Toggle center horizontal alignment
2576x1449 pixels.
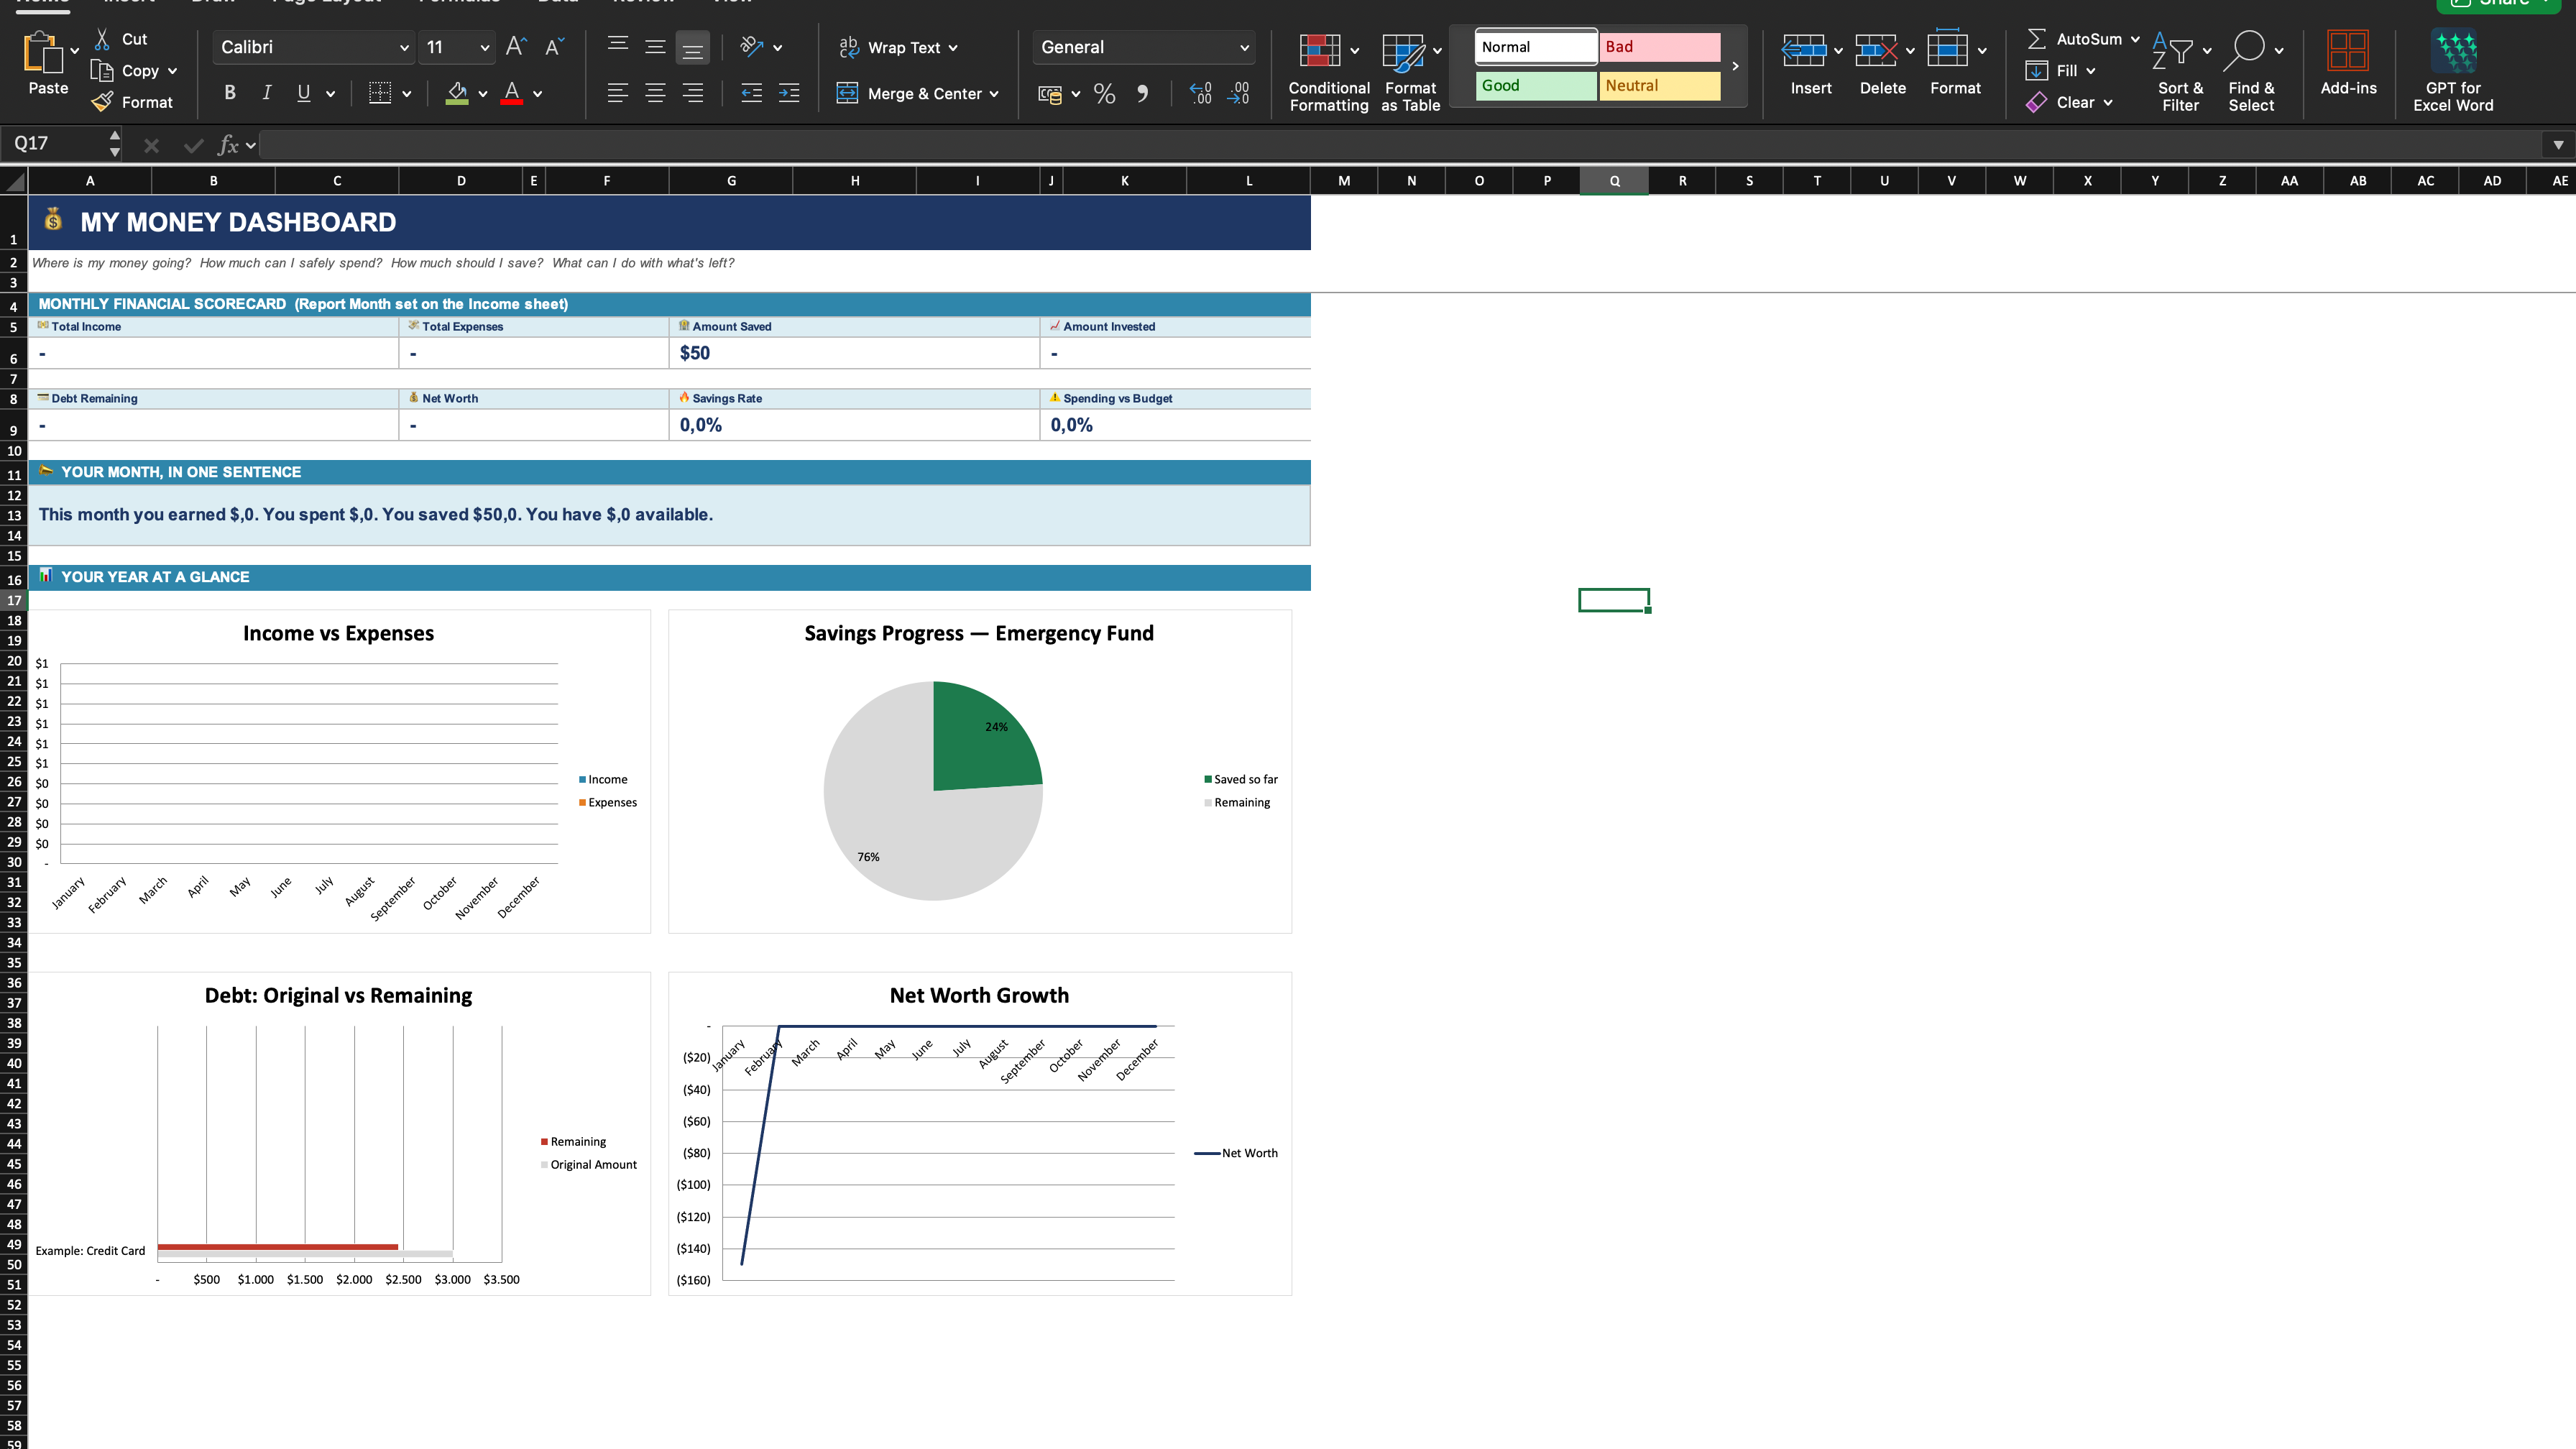pyautogui.click(x=655, y=94)
